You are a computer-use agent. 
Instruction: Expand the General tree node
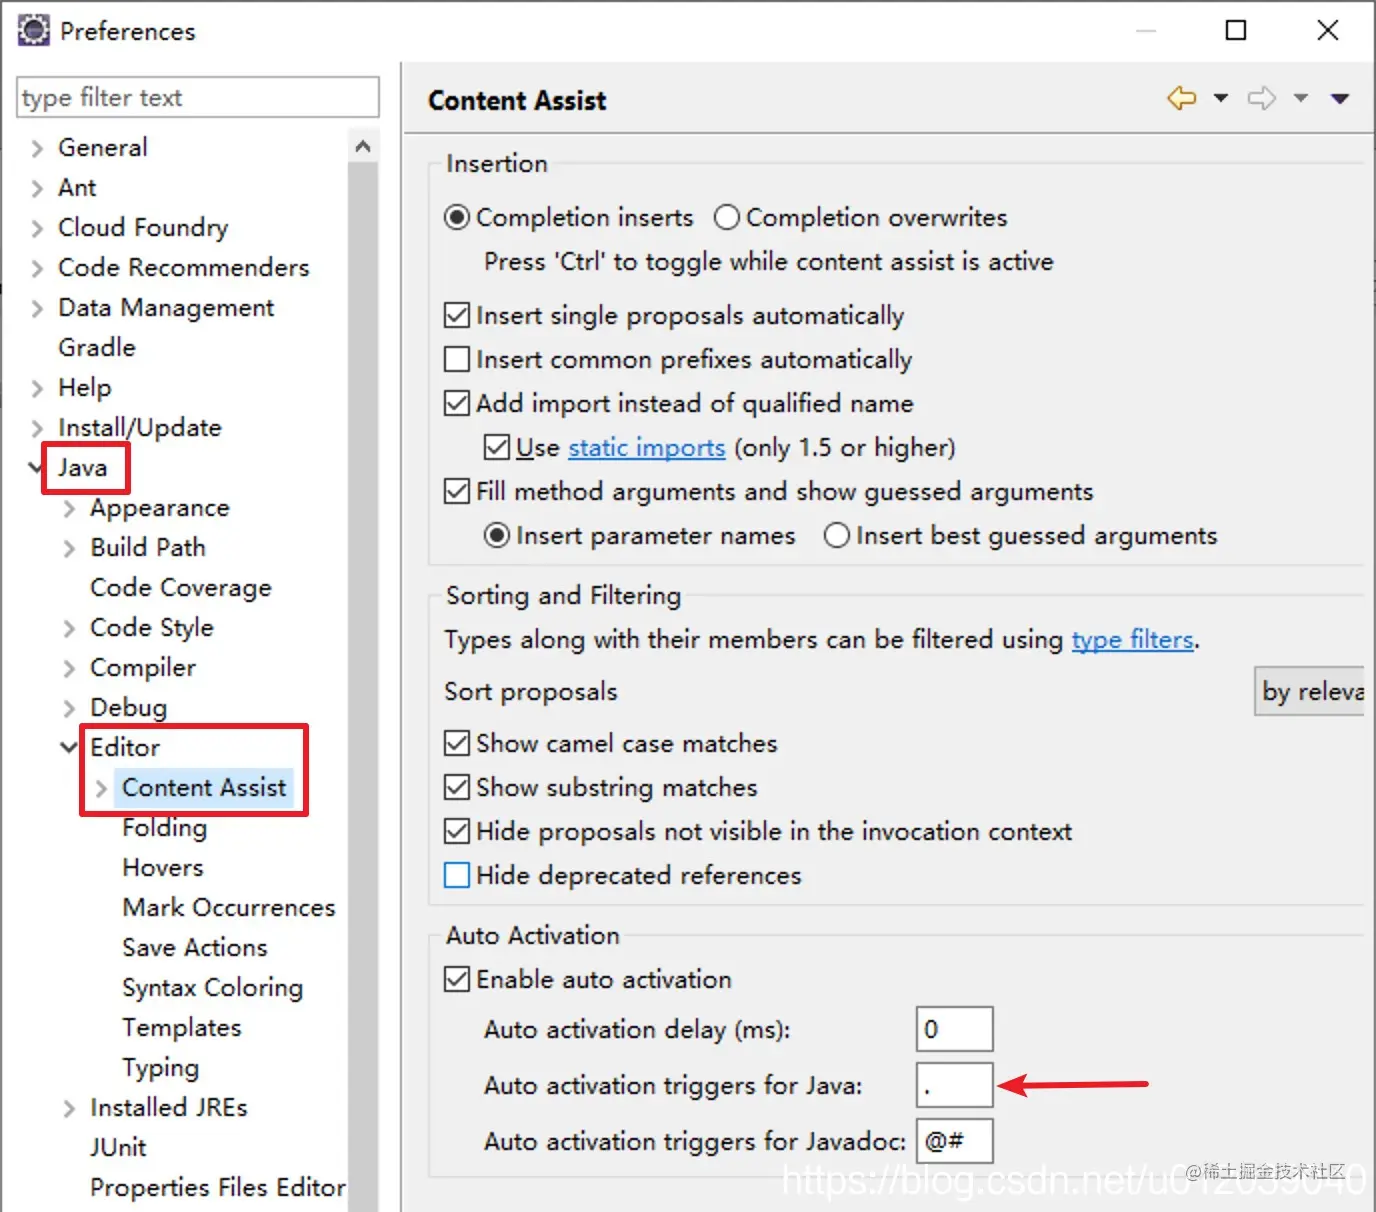coord(37,148)
